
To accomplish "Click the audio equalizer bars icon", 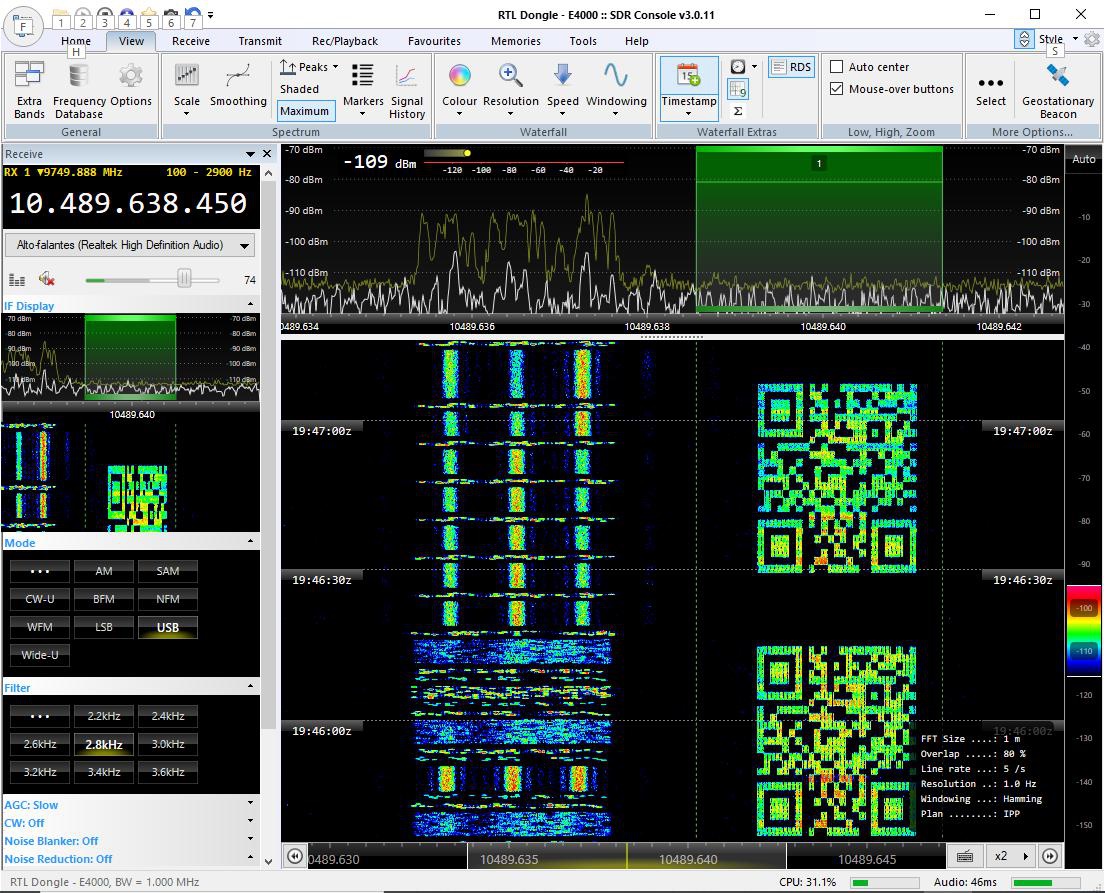I will click(17, 280).
